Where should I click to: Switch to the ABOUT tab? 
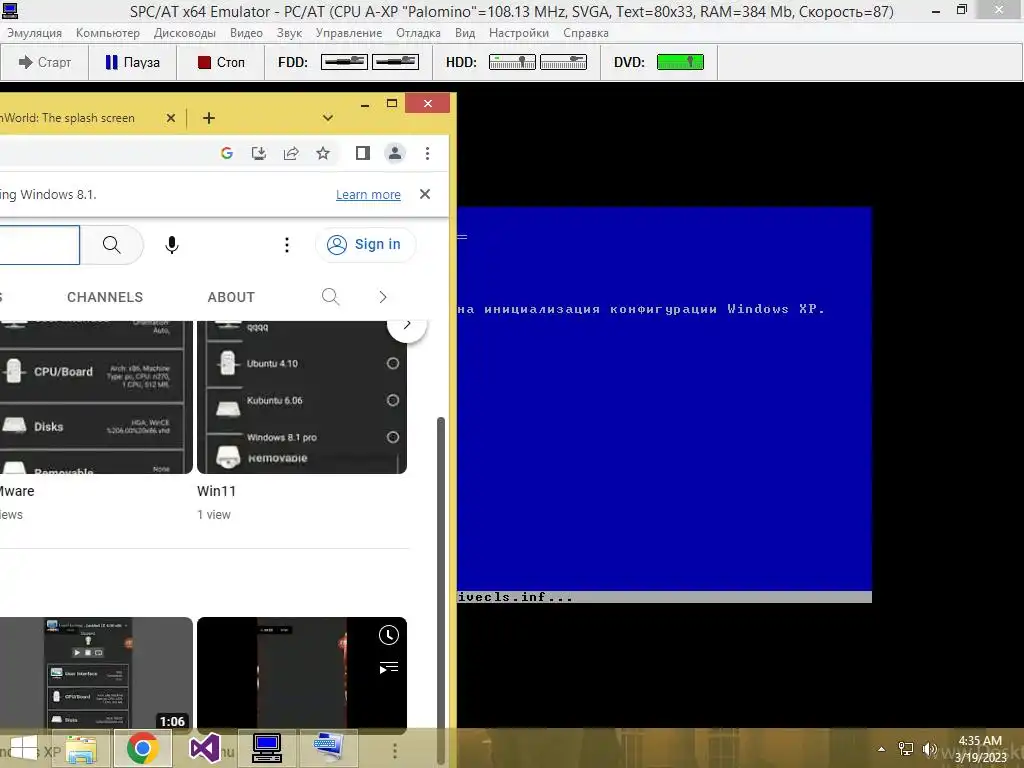231,297
